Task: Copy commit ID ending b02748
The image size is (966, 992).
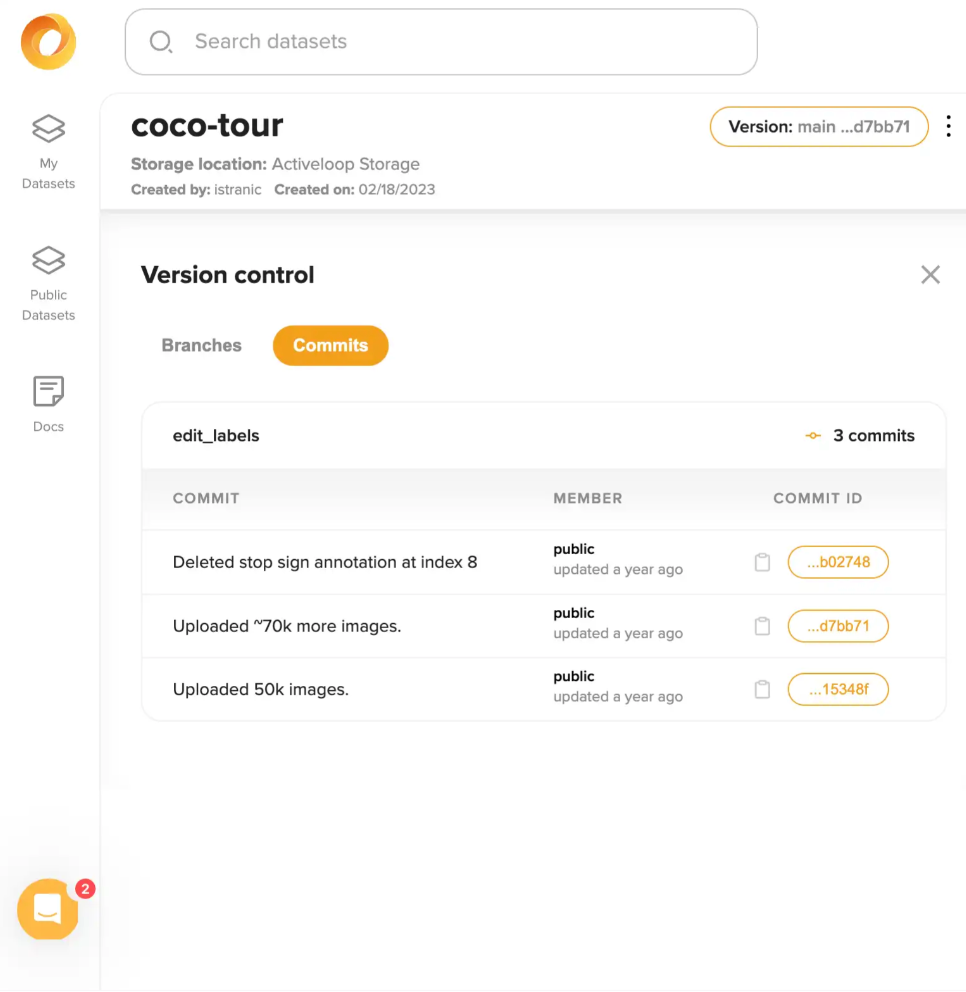Action: [762, 562]
